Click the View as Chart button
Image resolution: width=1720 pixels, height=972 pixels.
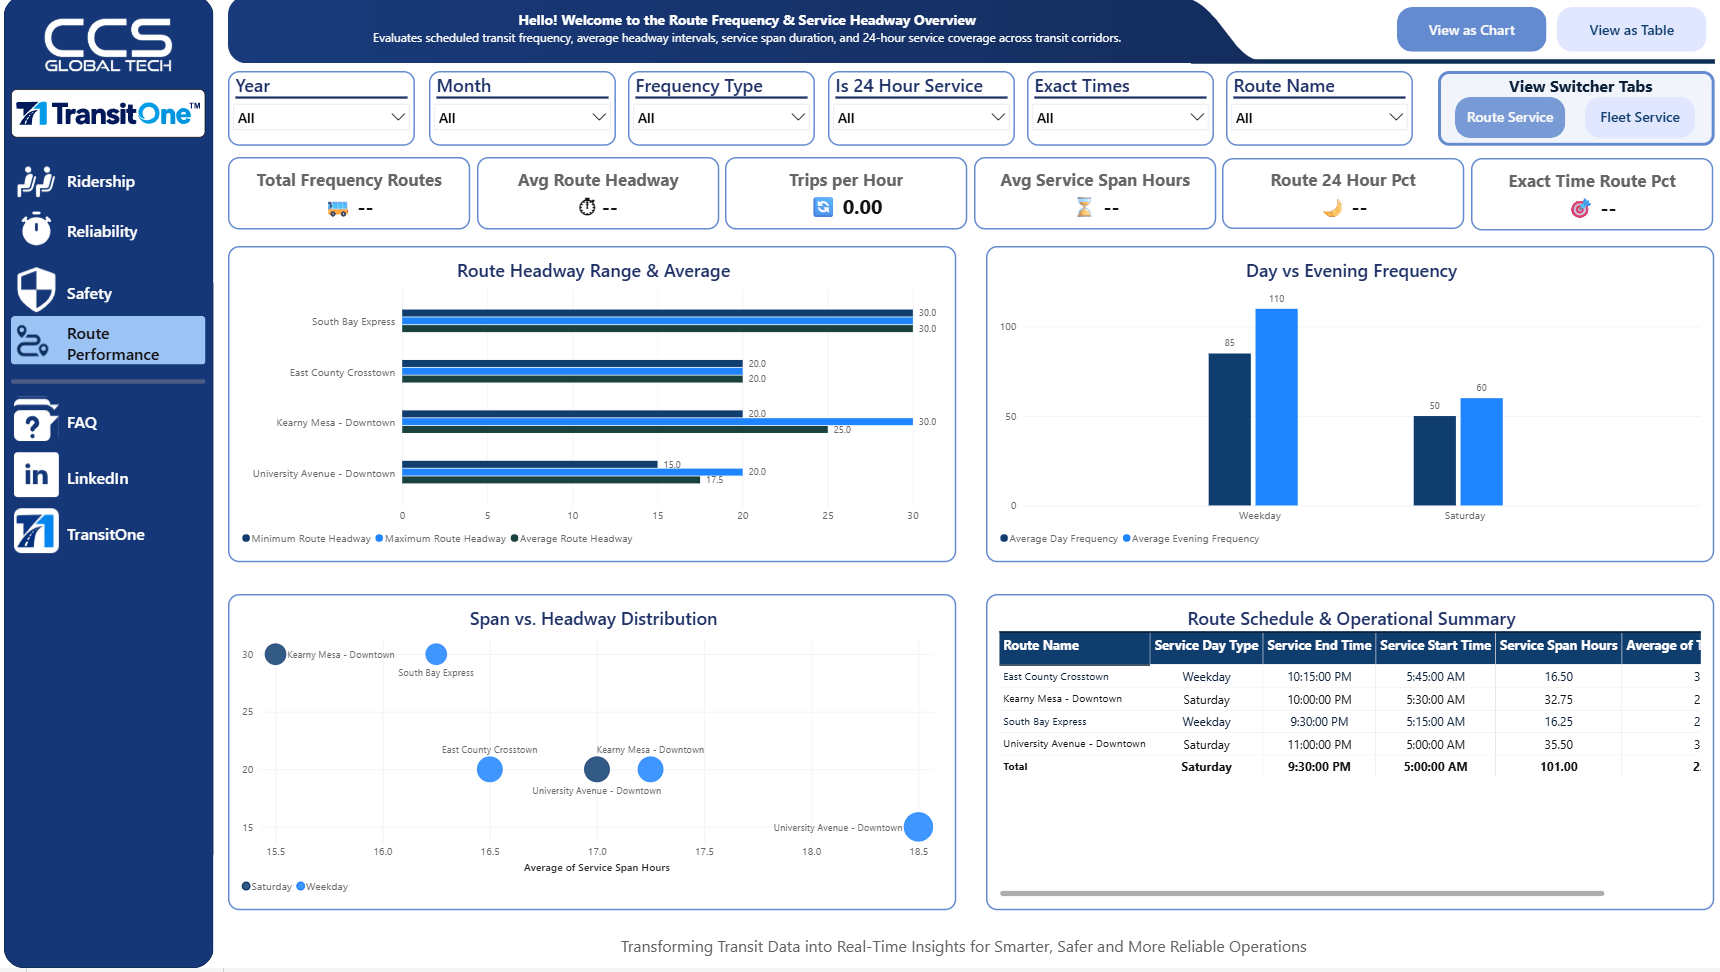tap(1471, 30)
